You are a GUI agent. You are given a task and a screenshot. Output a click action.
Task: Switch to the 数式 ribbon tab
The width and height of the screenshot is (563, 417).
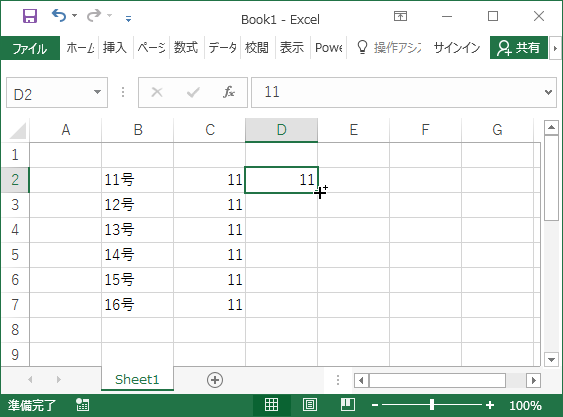pyautogui.click(x=186, y=47)
